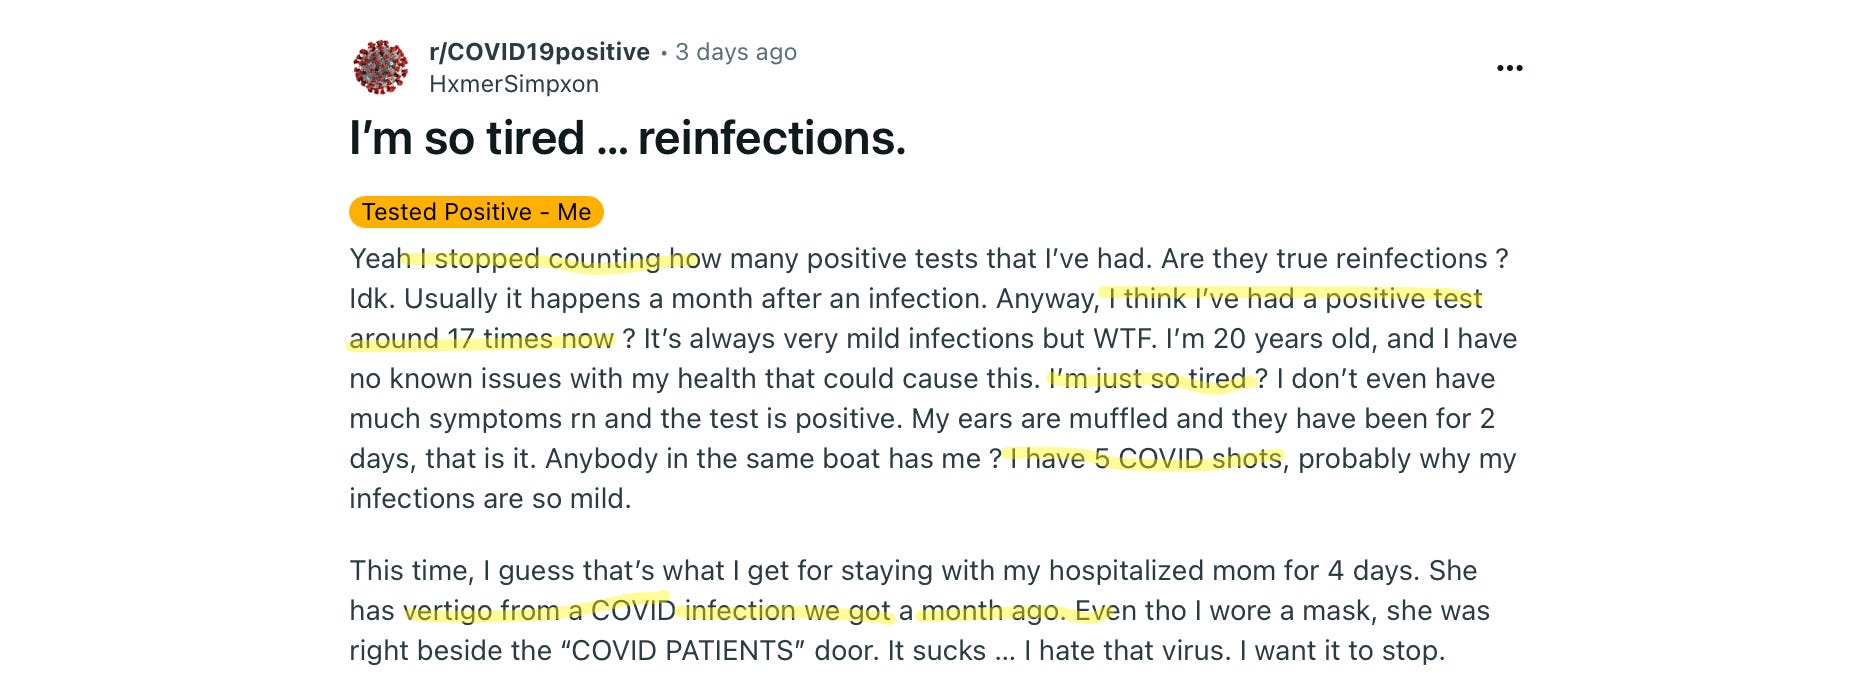Open the three-dot post options menu
This screenshot has width=1874, height=678.
point(1509,68)
